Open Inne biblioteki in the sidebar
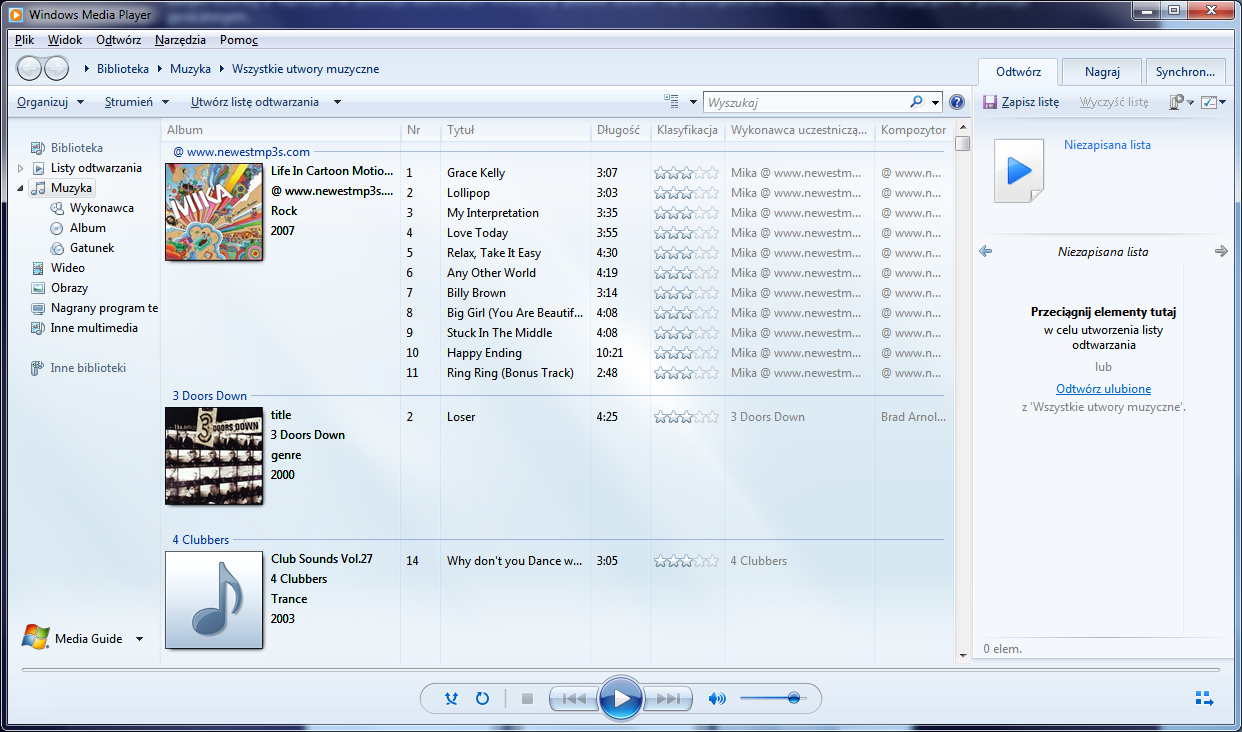The image size is (1242, 732). tap(88, 368)
